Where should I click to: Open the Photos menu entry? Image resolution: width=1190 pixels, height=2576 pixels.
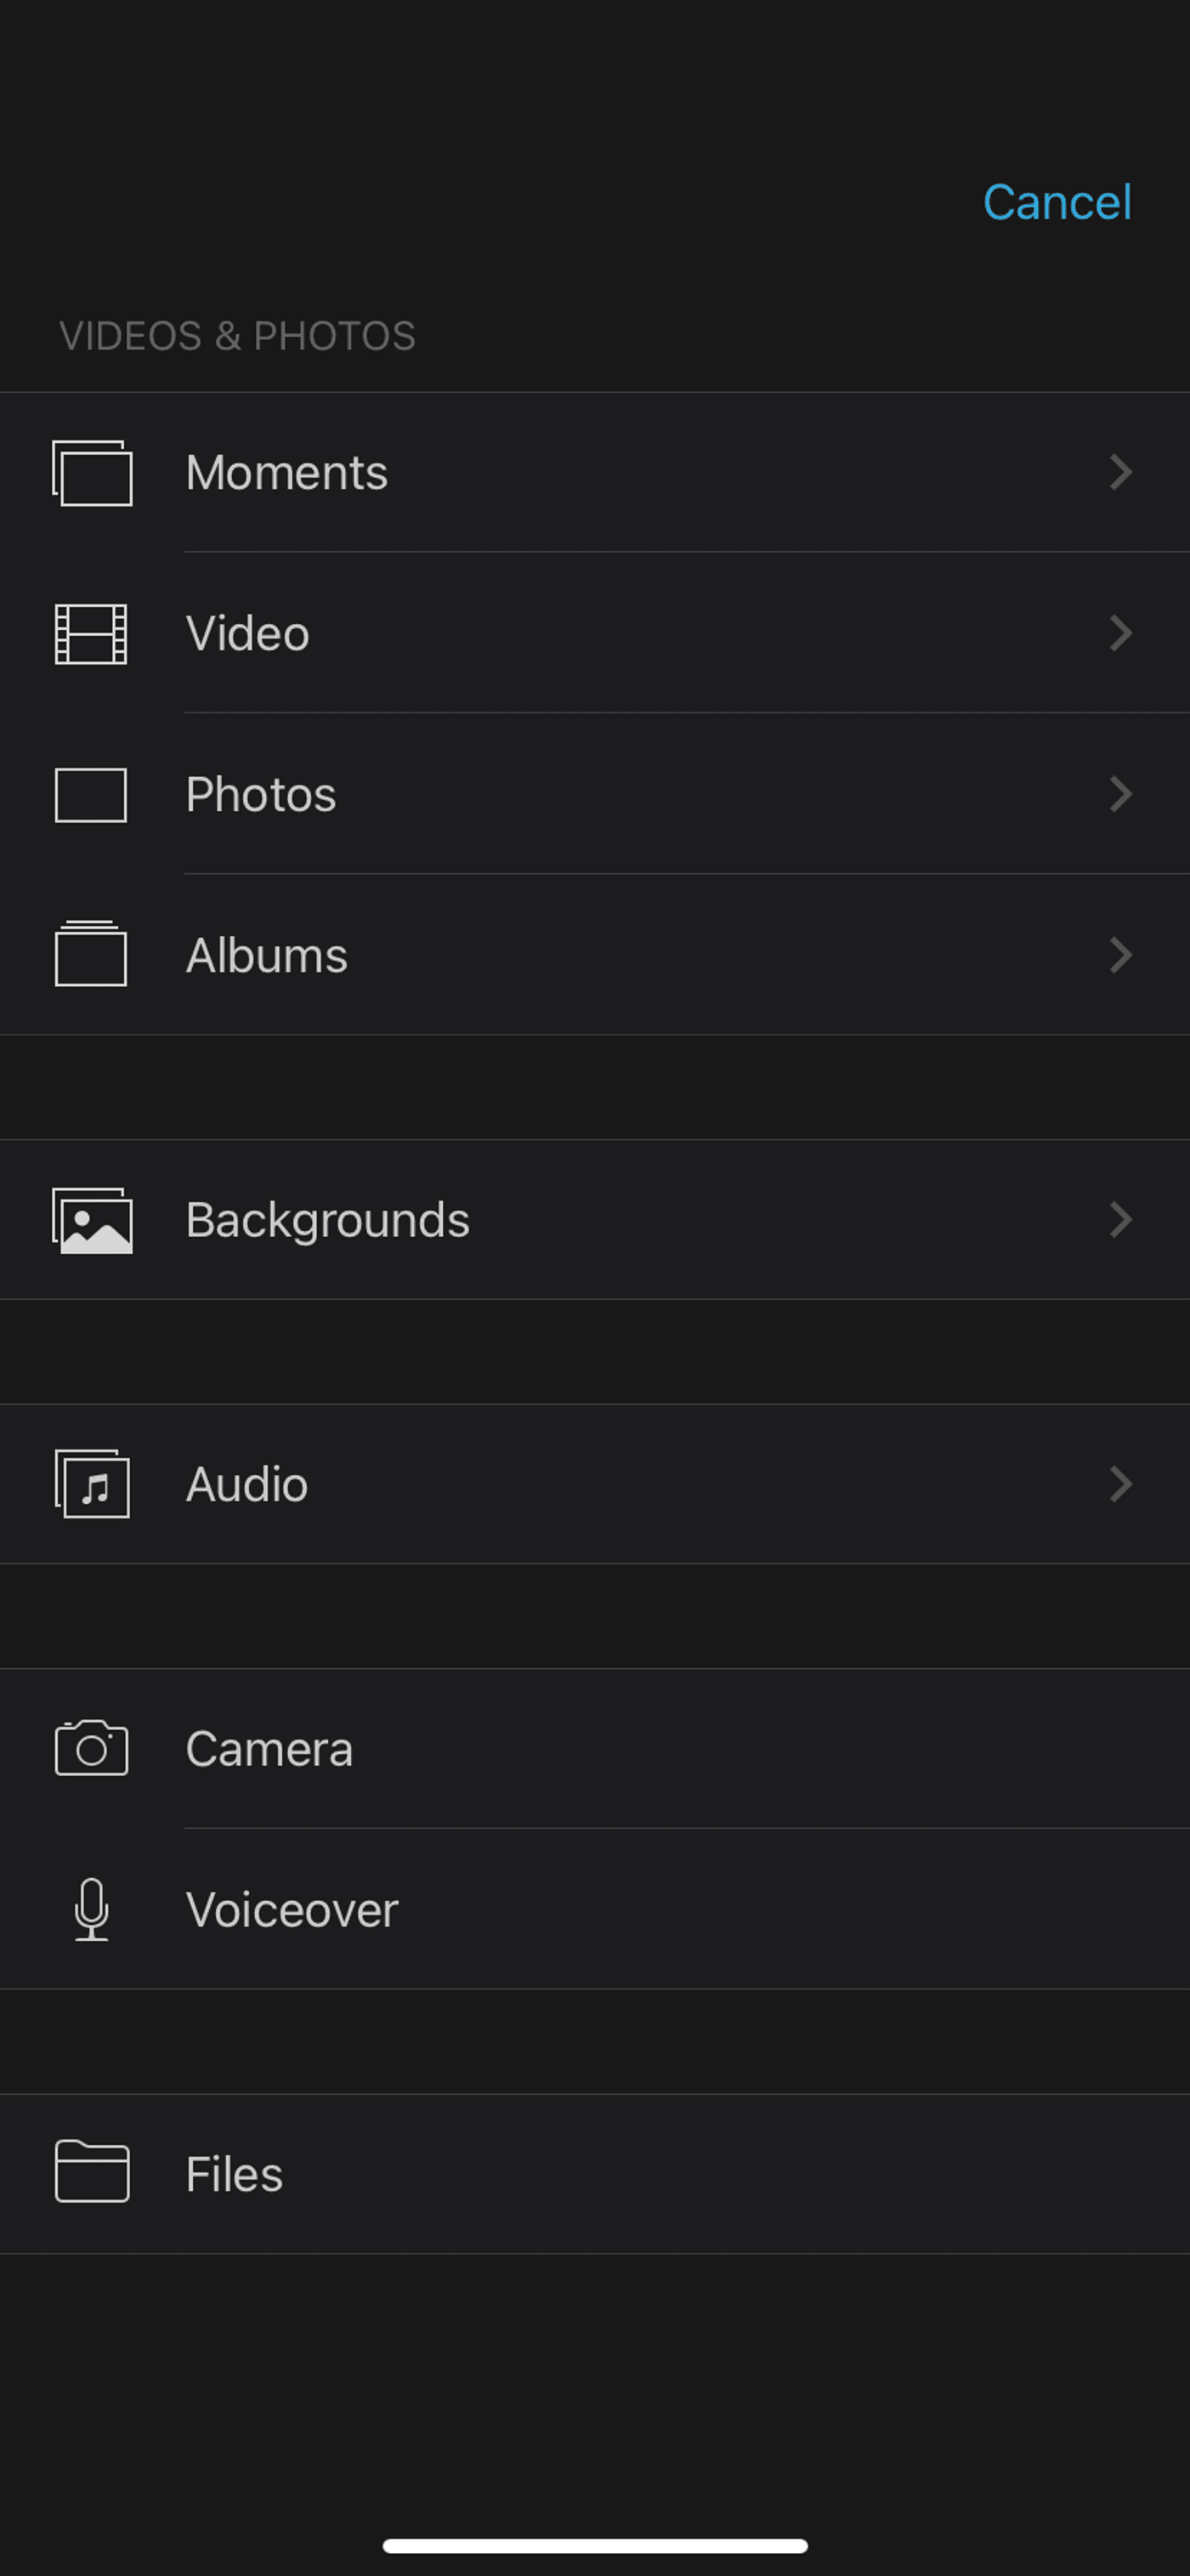tap(261, 795)
